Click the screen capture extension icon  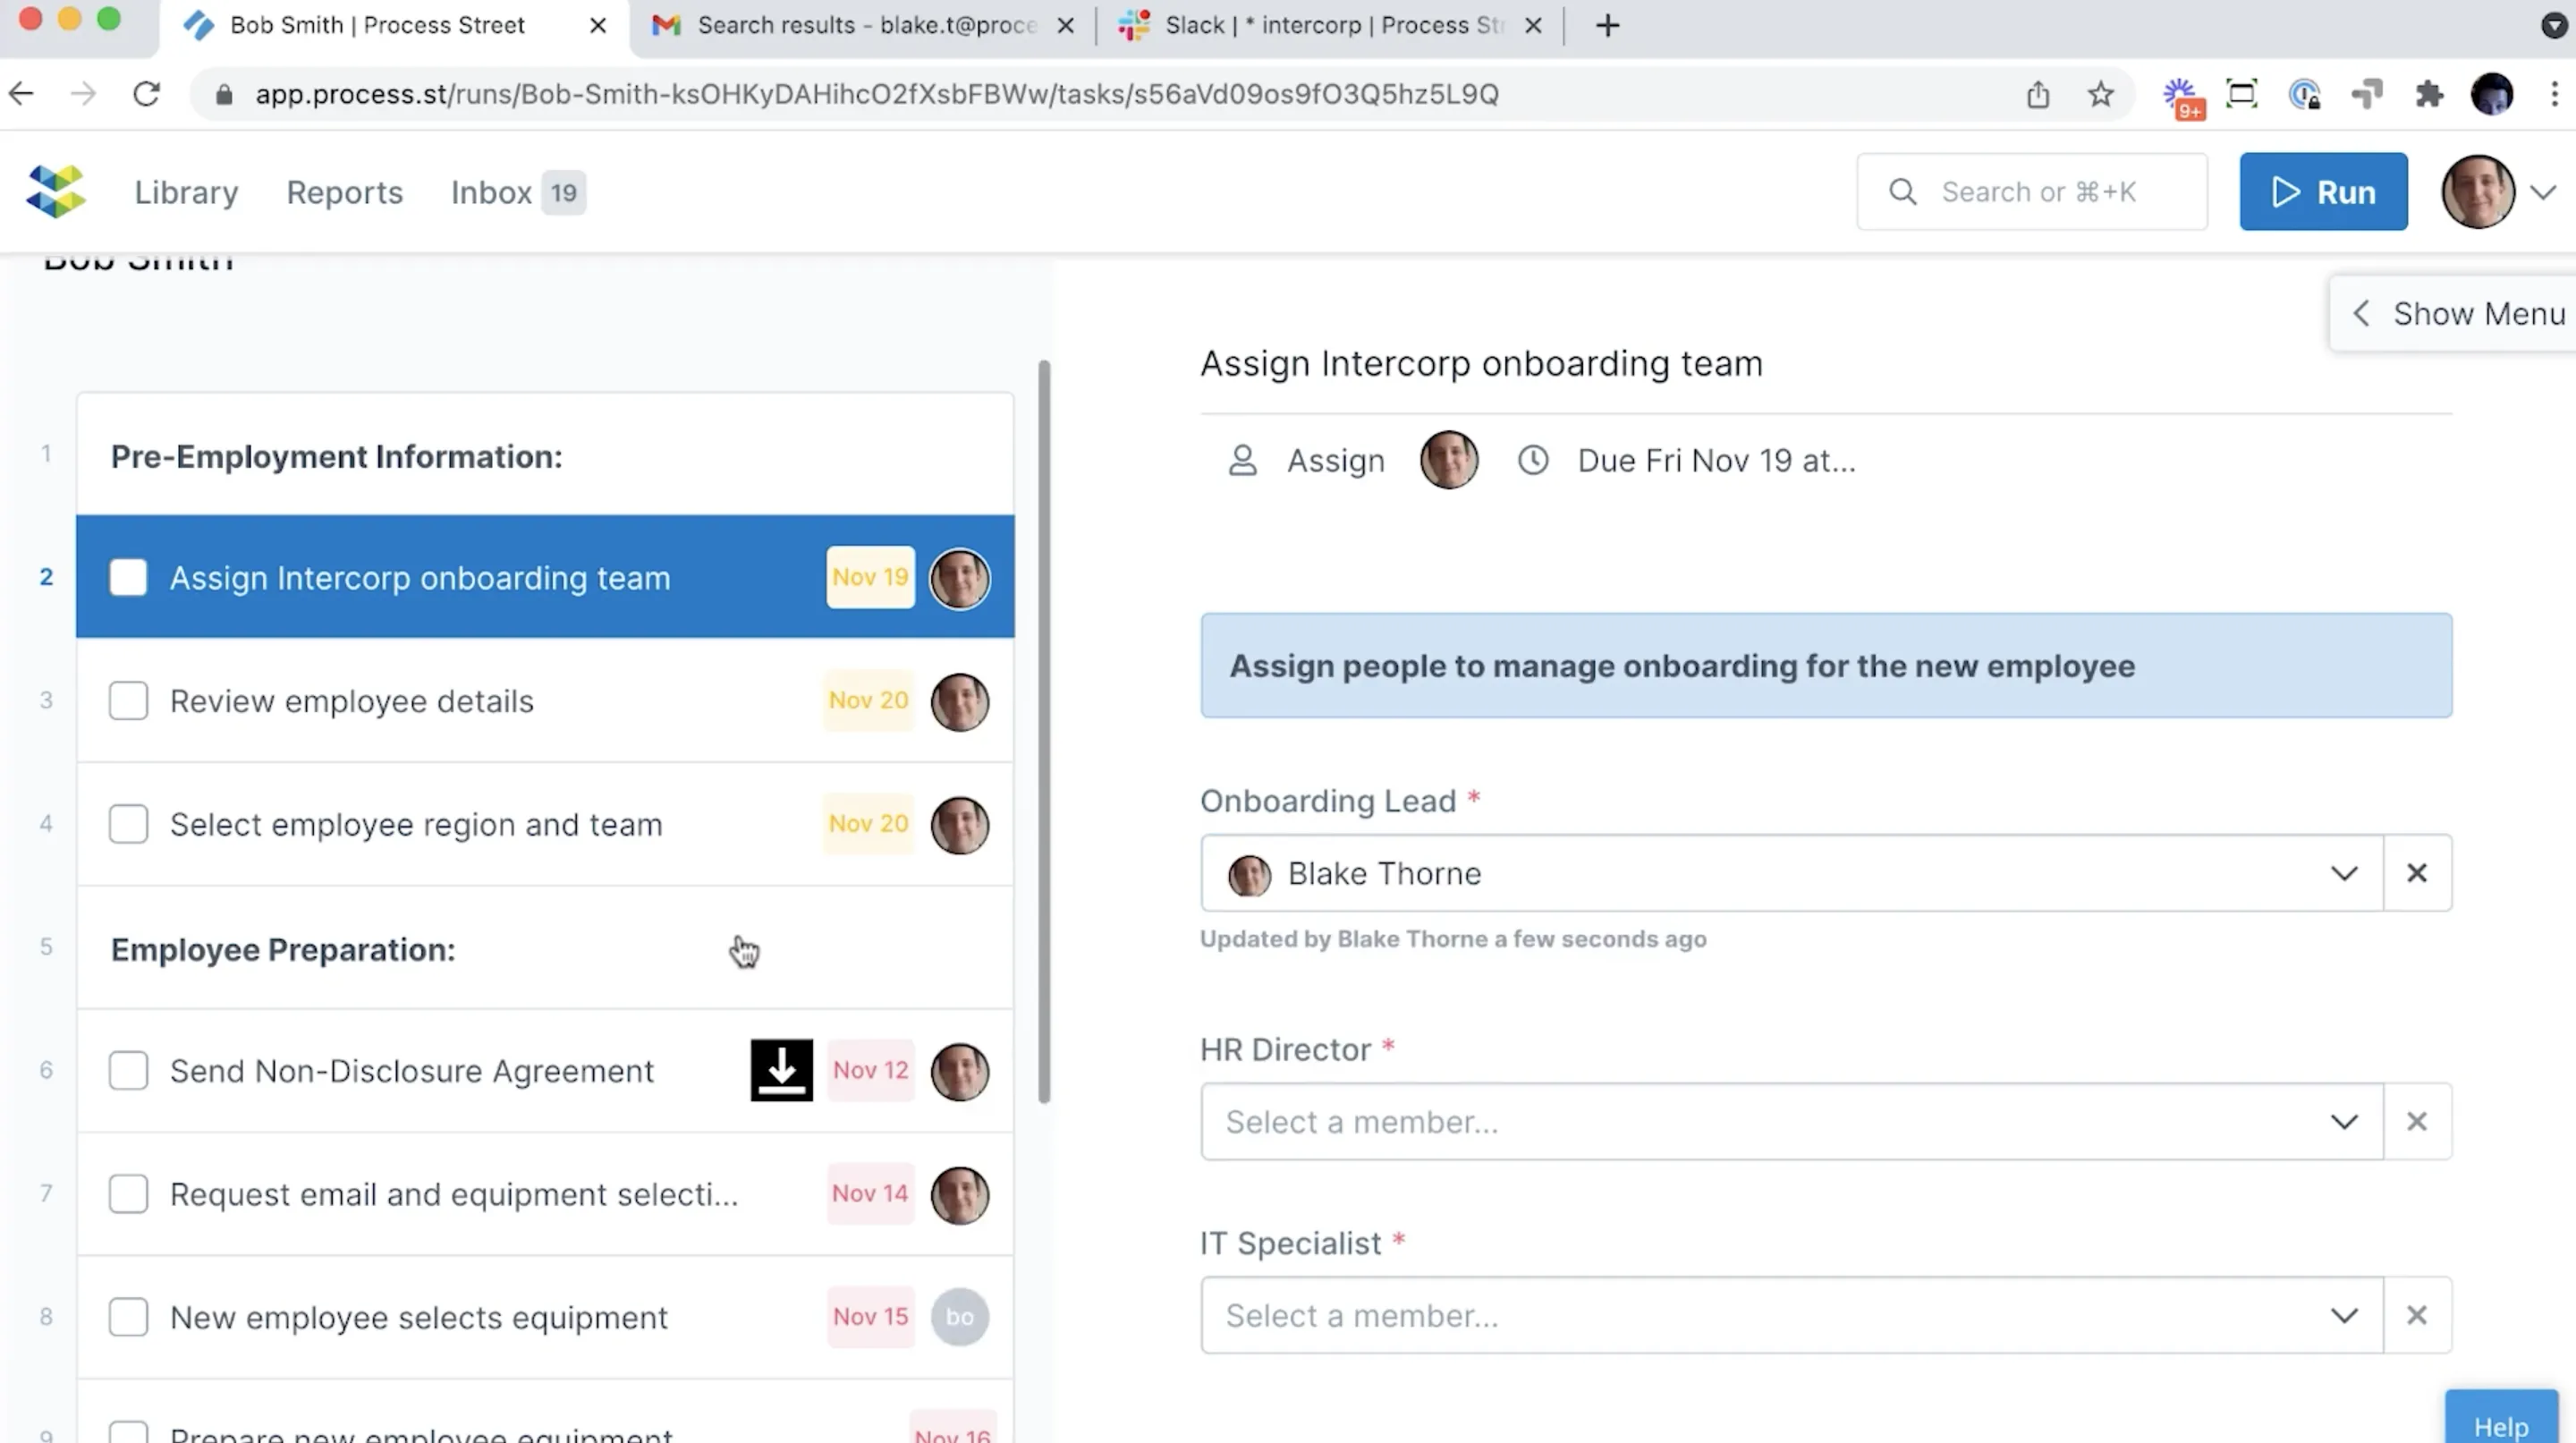pyautogui.click(x=2242, y=94)
